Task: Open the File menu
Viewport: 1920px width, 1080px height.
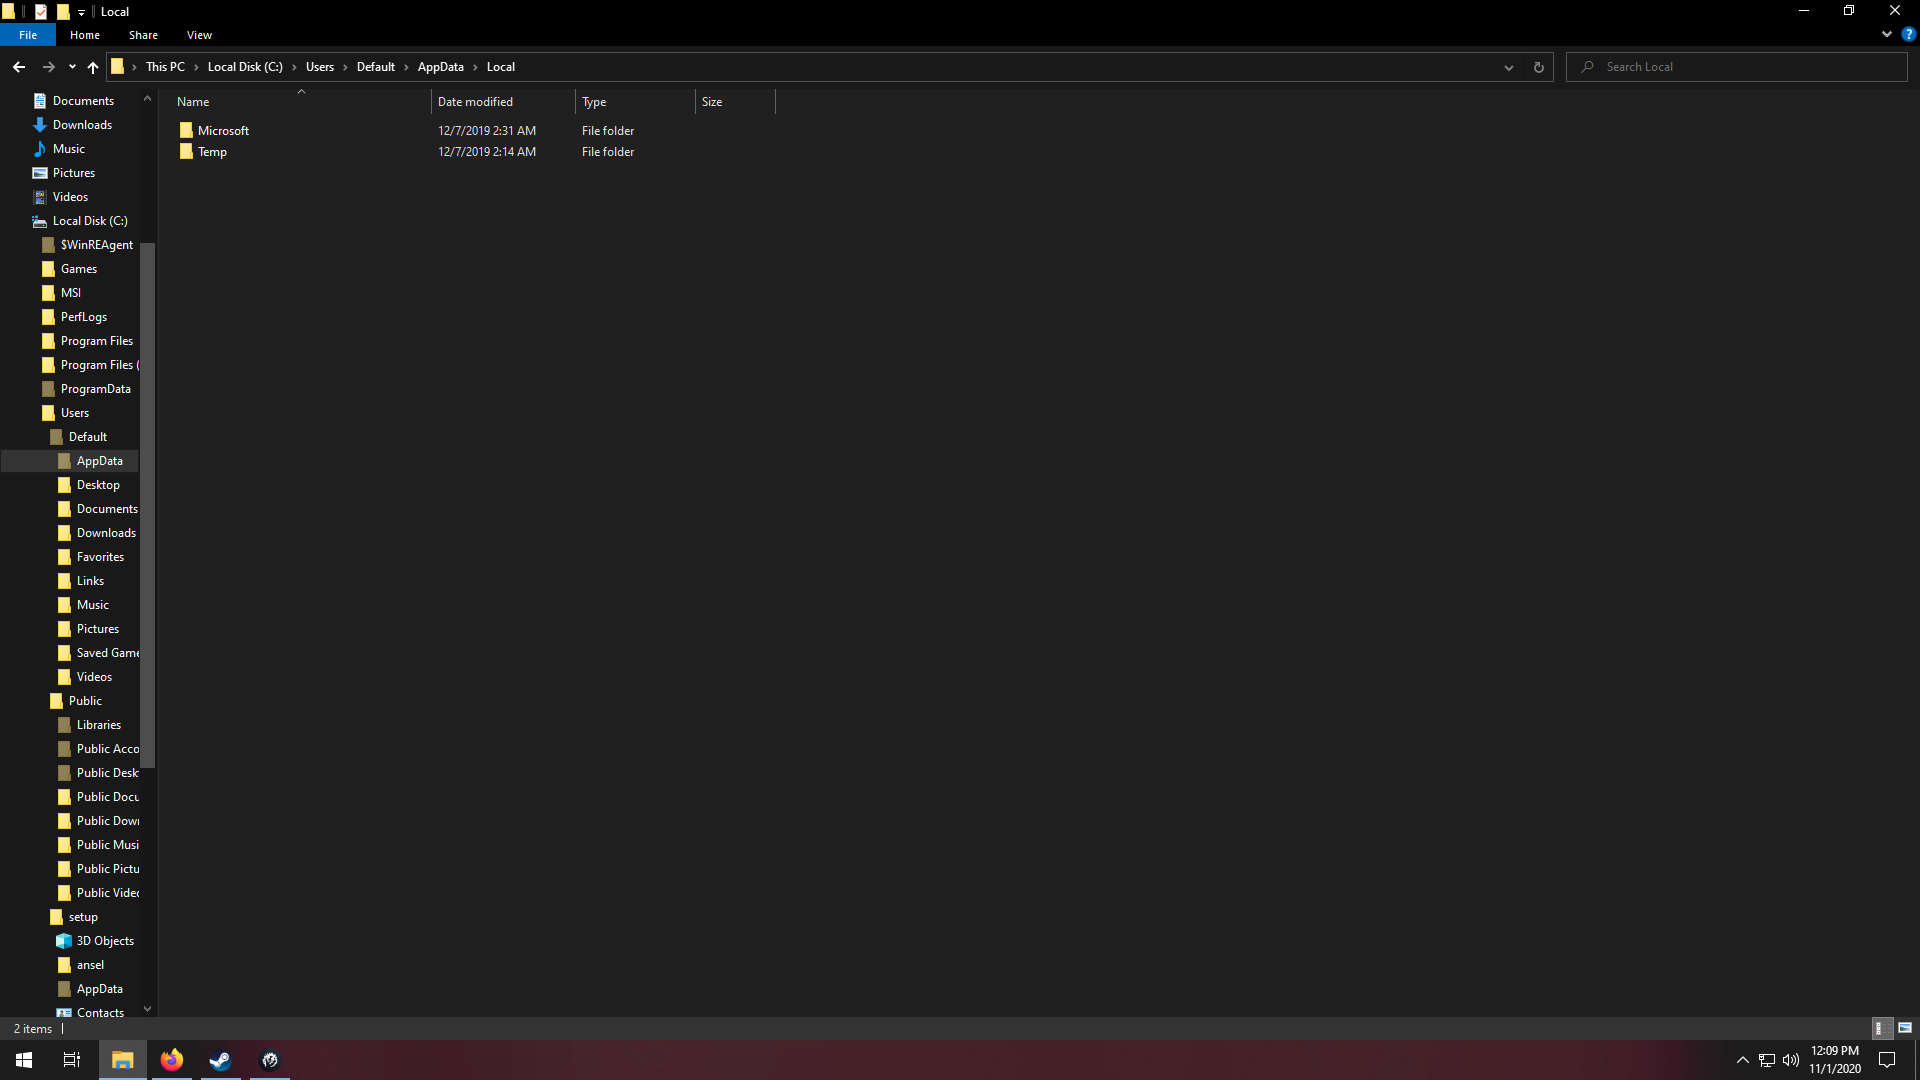Action: point(28,34)
